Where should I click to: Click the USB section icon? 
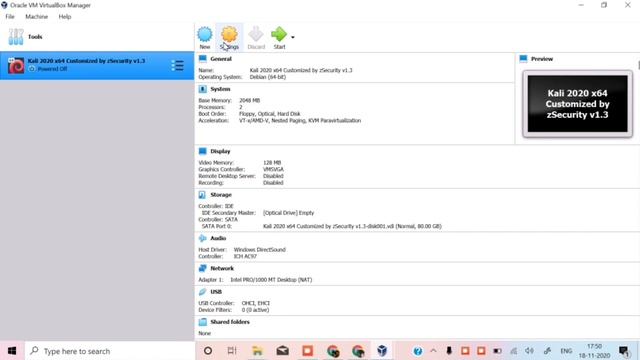click(202, 291)
